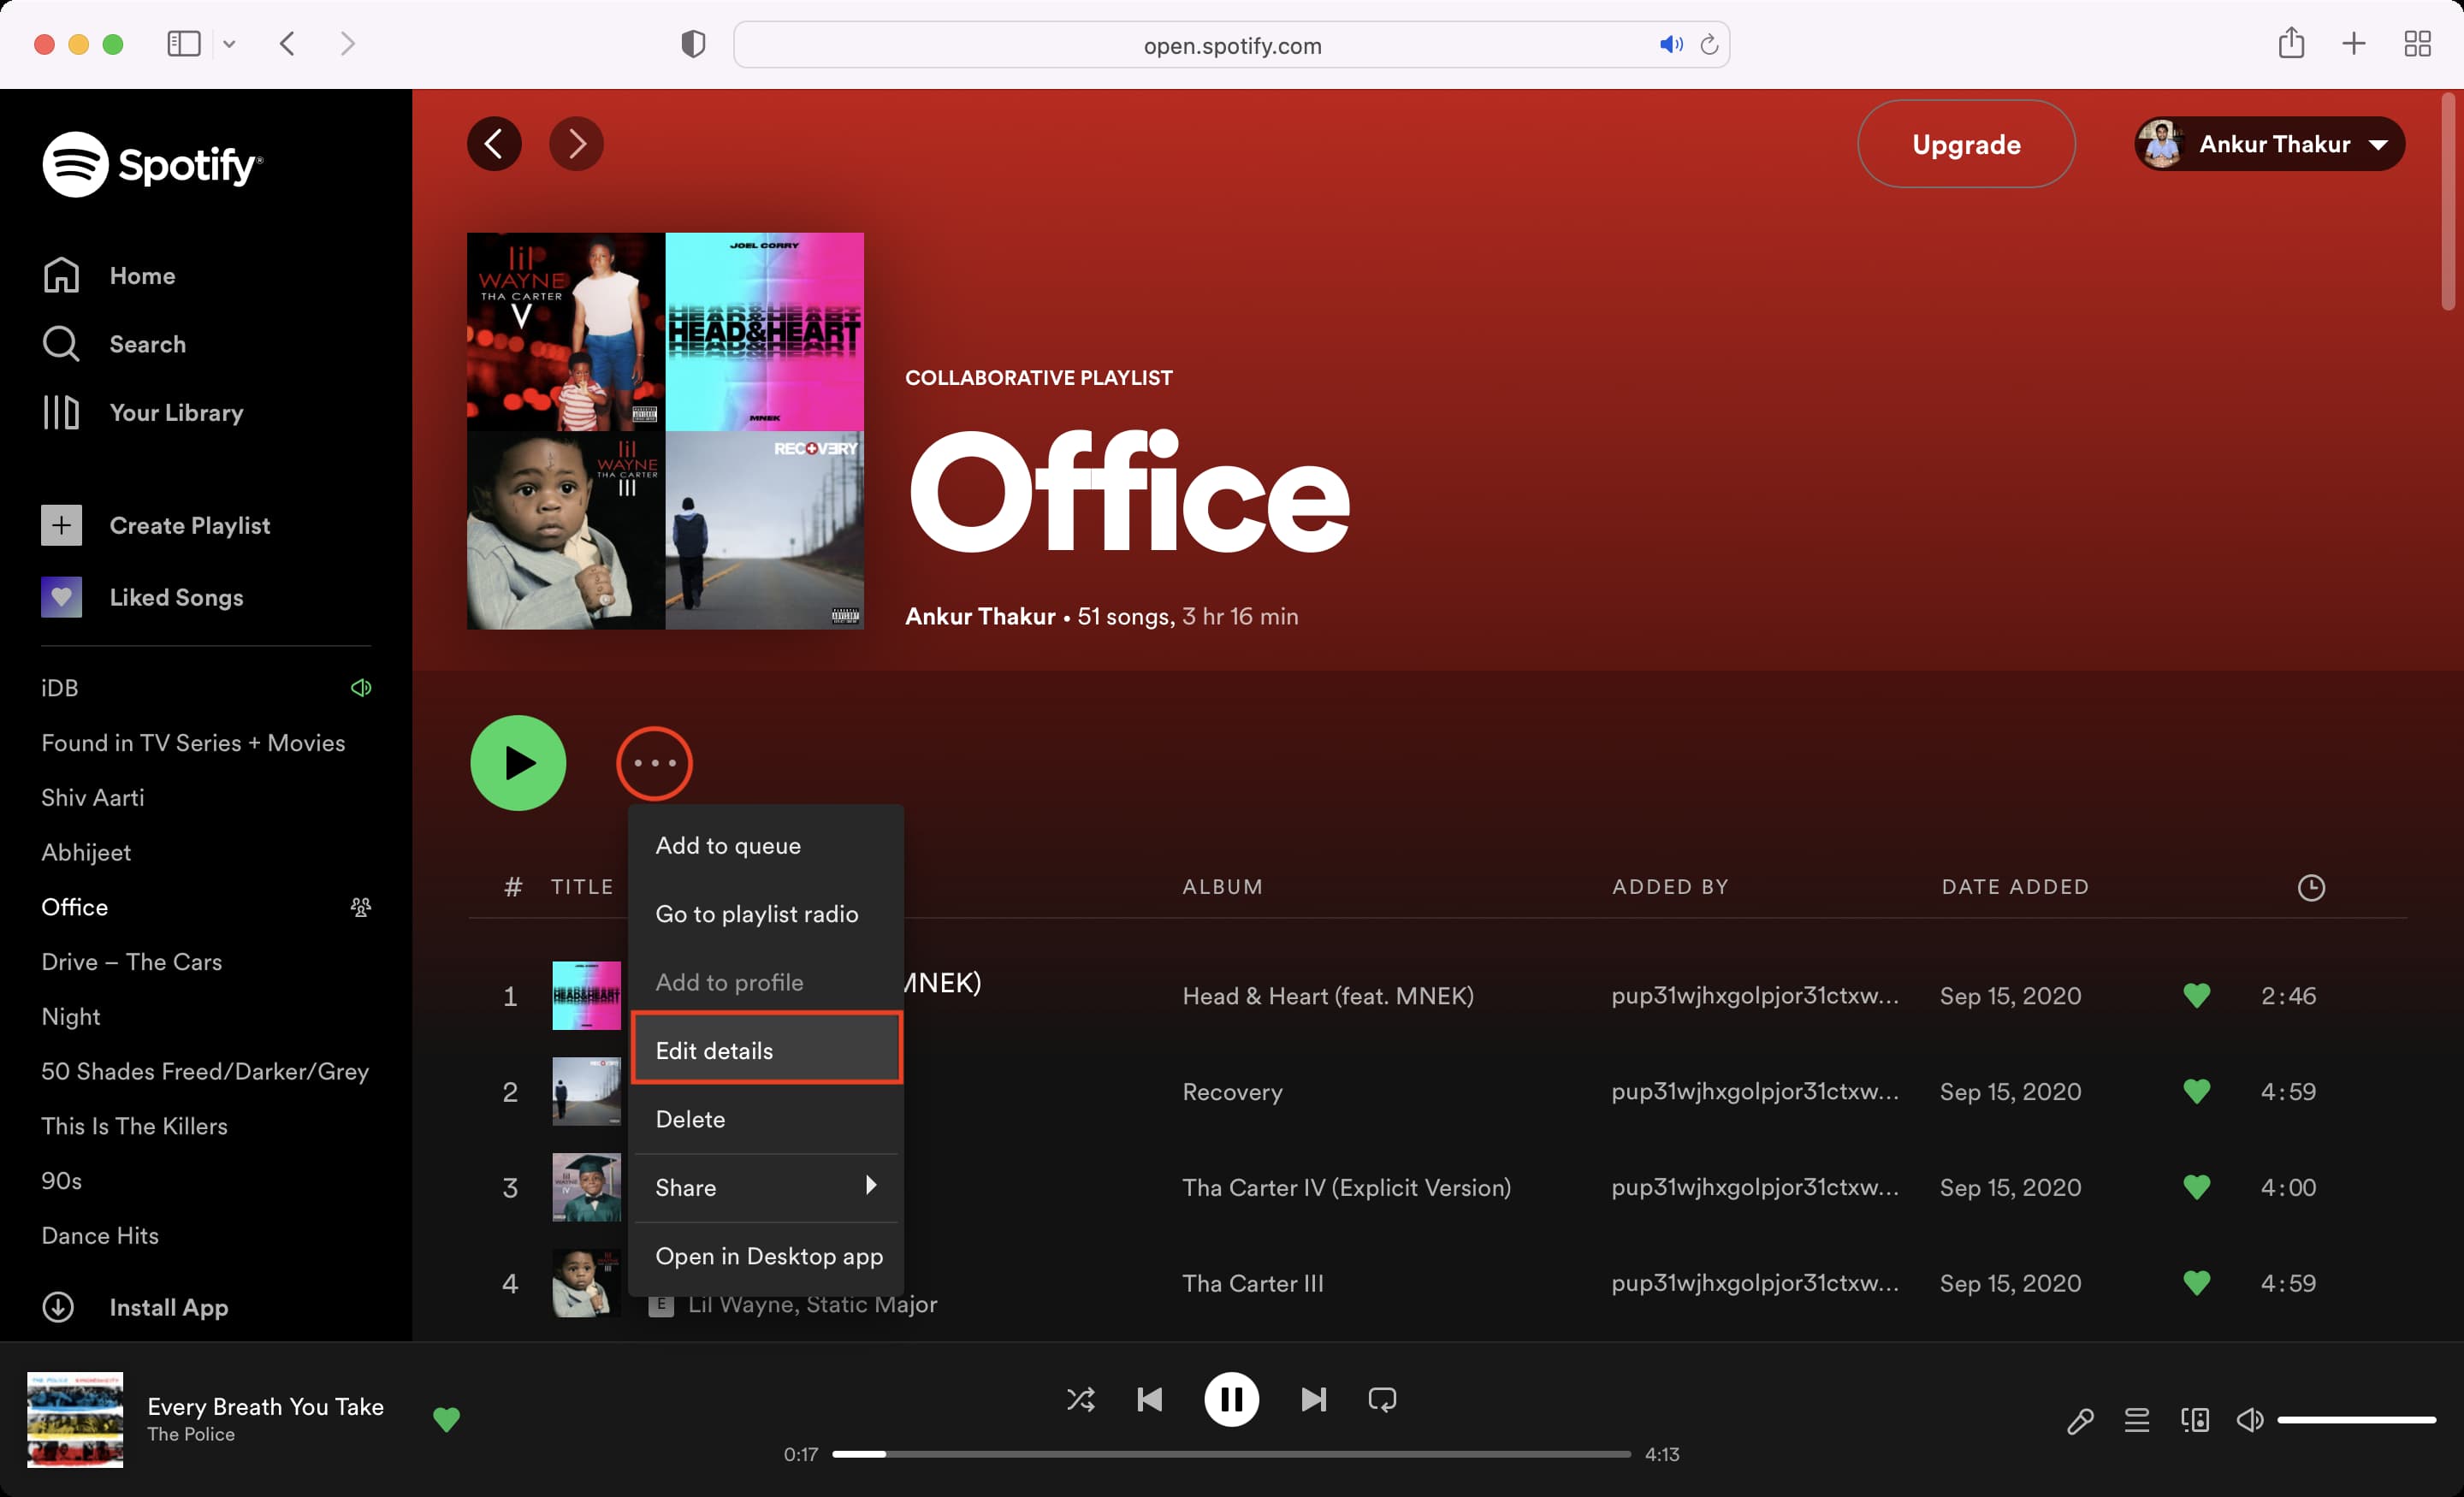Sort by duration clock icon
The width and height of the screenshot is (2464, 1497).
coord(2311,887)
